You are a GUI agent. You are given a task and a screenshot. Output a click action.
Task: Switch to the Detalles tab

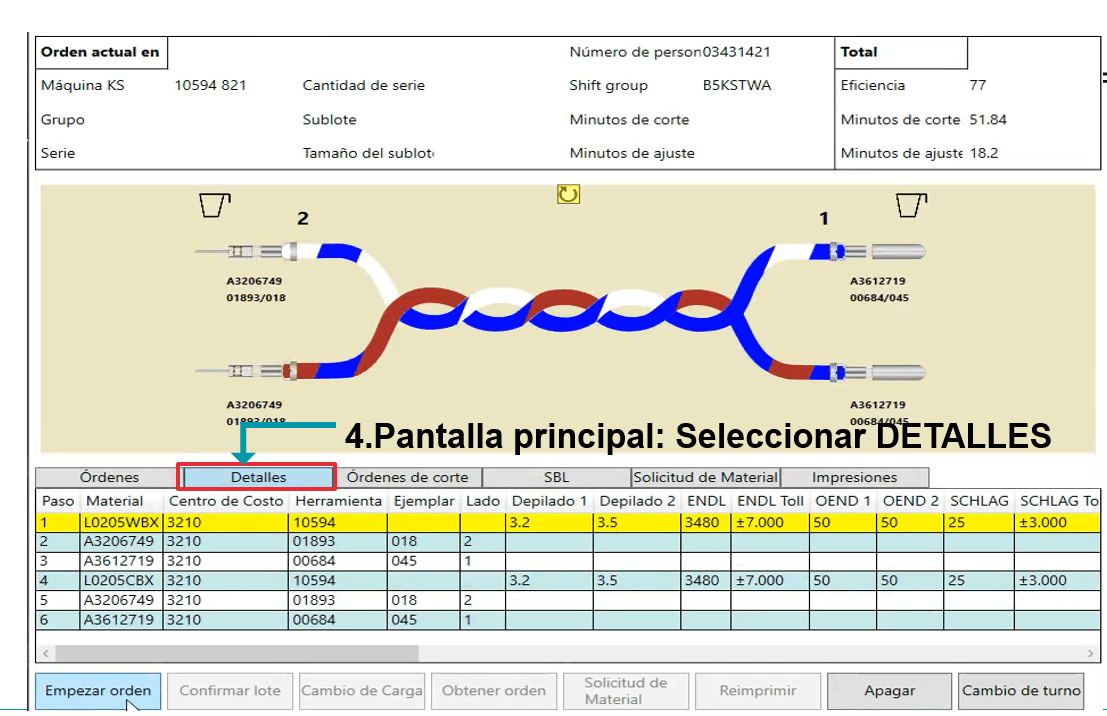click(x=258, y=477)
